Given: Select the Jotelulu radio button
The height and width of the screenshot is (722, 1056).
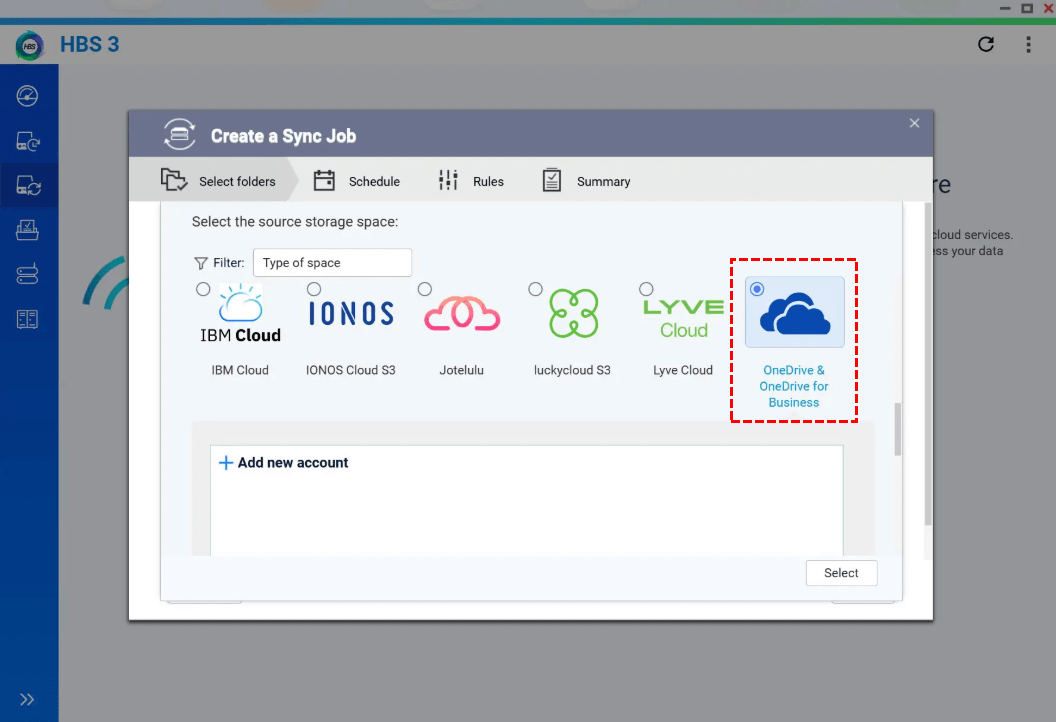Looking at the screenshot, I should 424,289.
